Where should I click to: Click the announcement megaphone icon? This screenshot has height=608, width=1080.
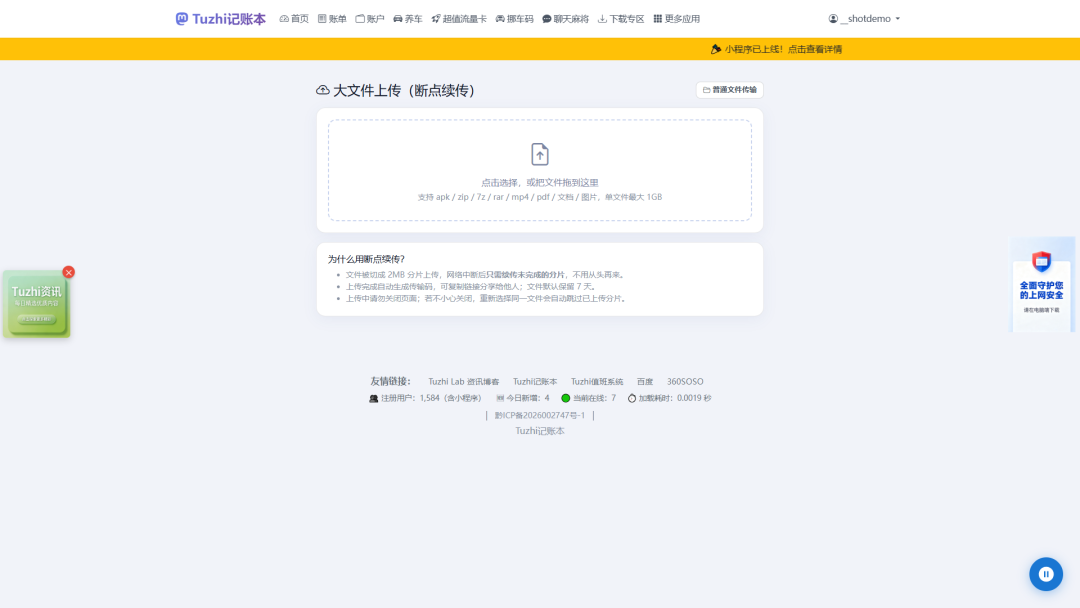(716, 49)
